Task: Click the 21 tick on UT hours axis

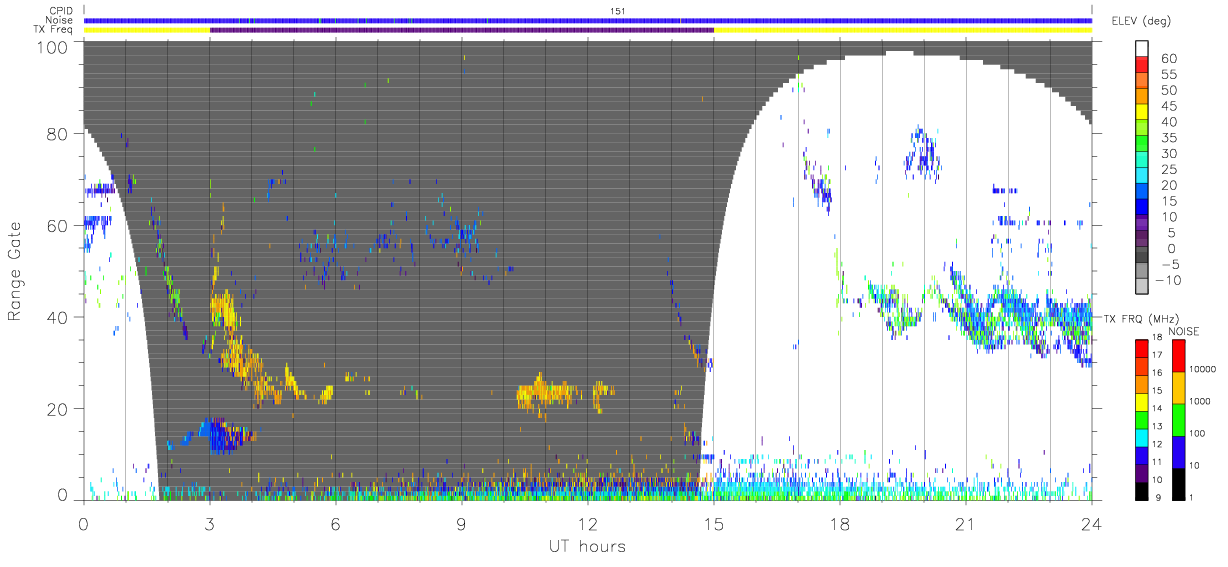Action: pyautogui.click(x=965, y=523)
